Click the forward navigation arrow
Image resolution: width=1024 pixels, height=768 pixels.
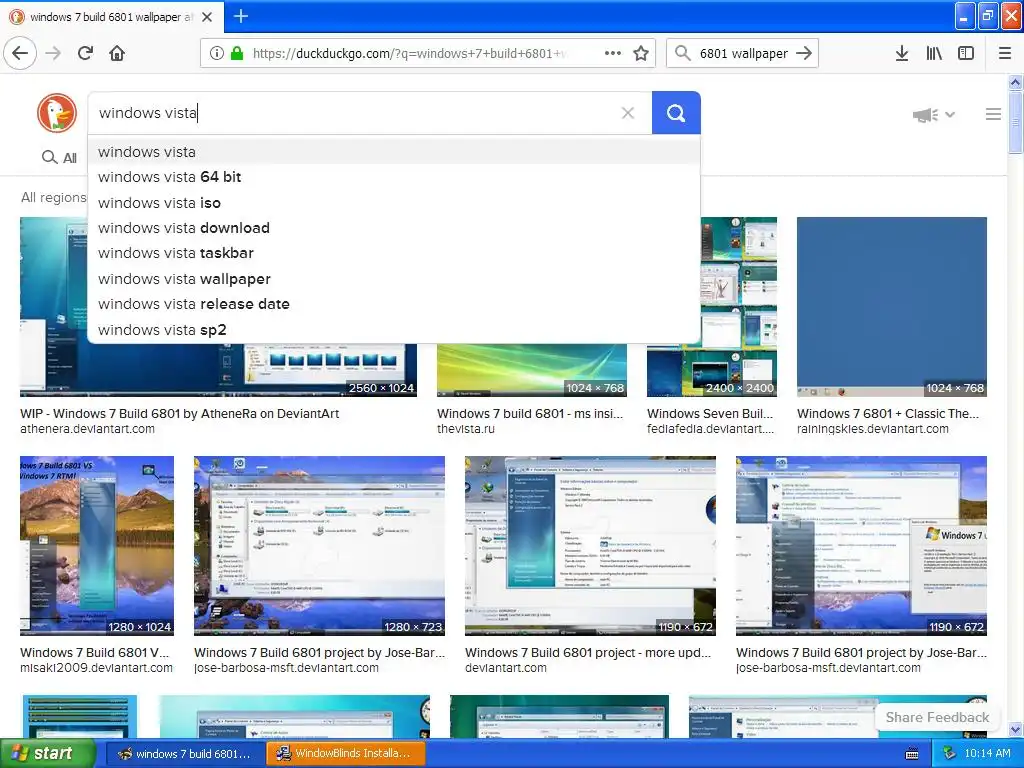coord(54,53)
